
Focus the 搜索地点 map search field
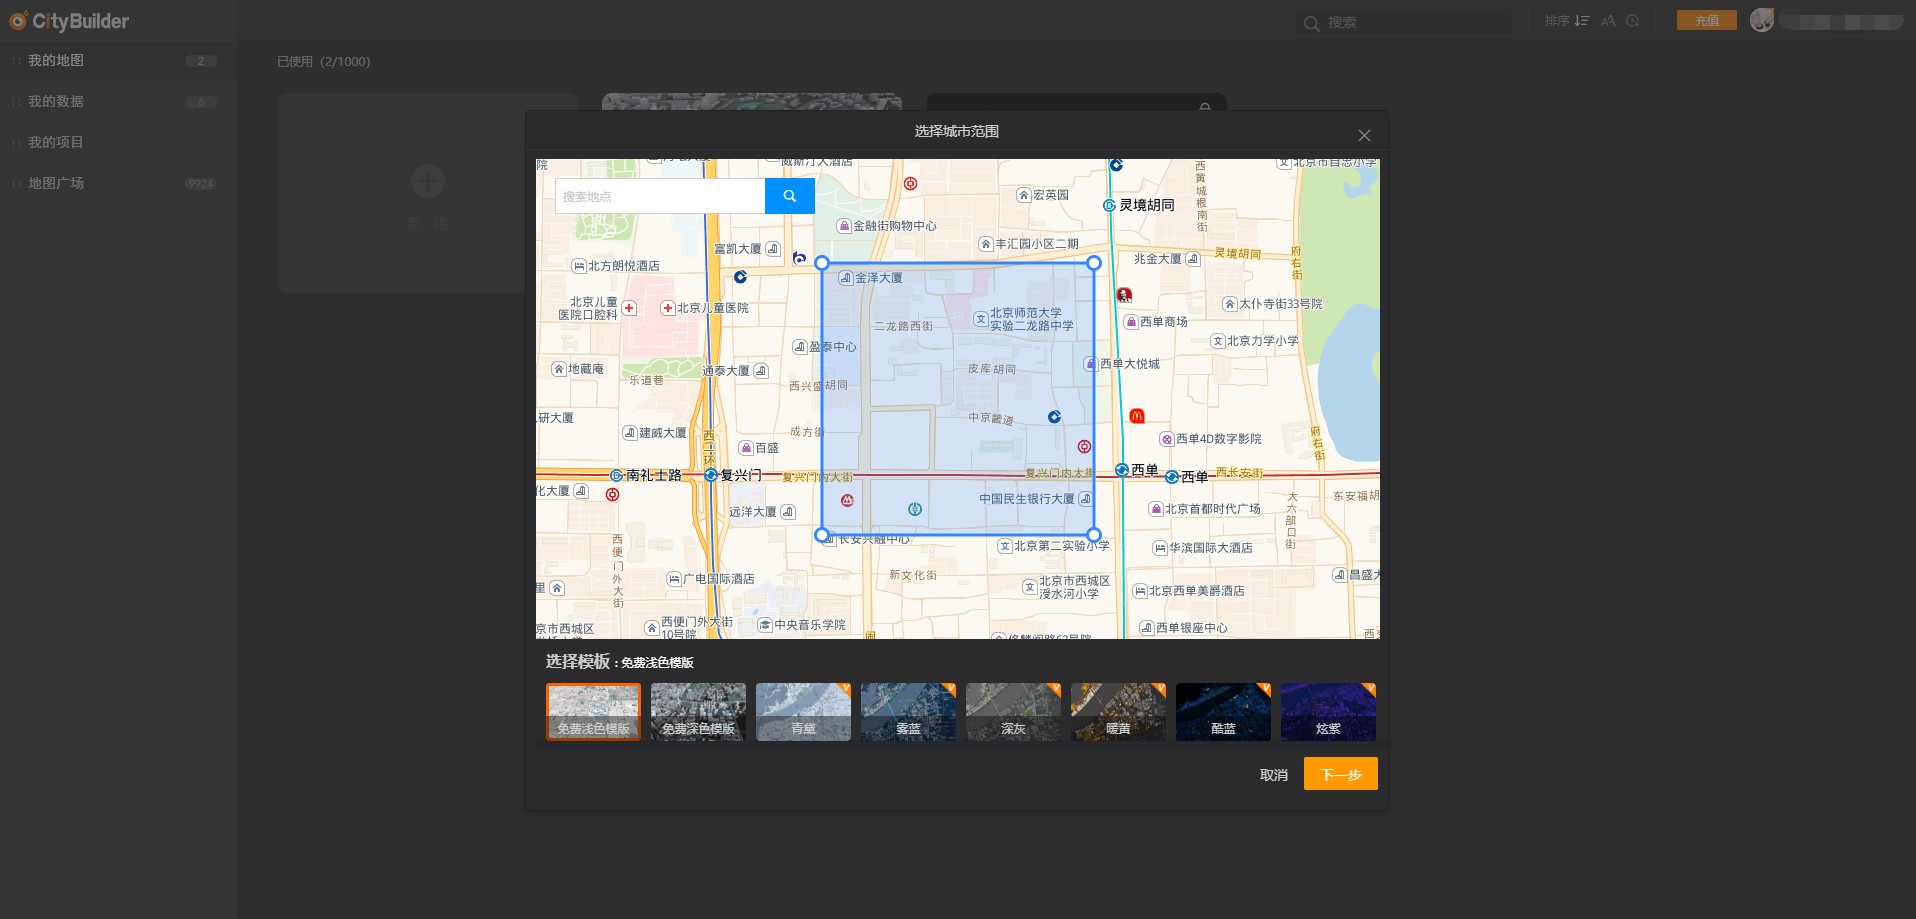tap(660, 196)
